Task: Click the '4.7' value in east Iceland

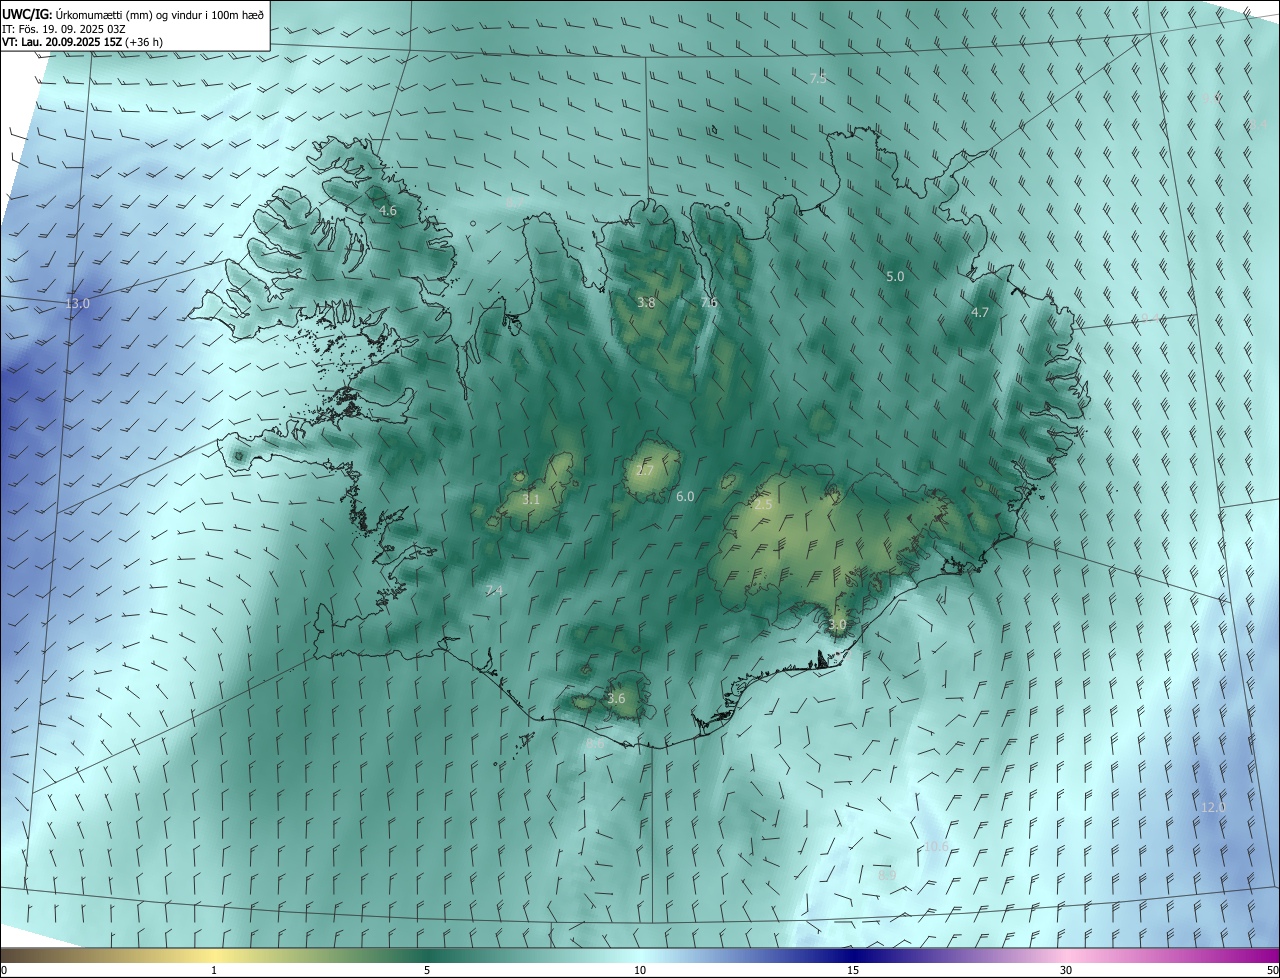Action: 980,313
